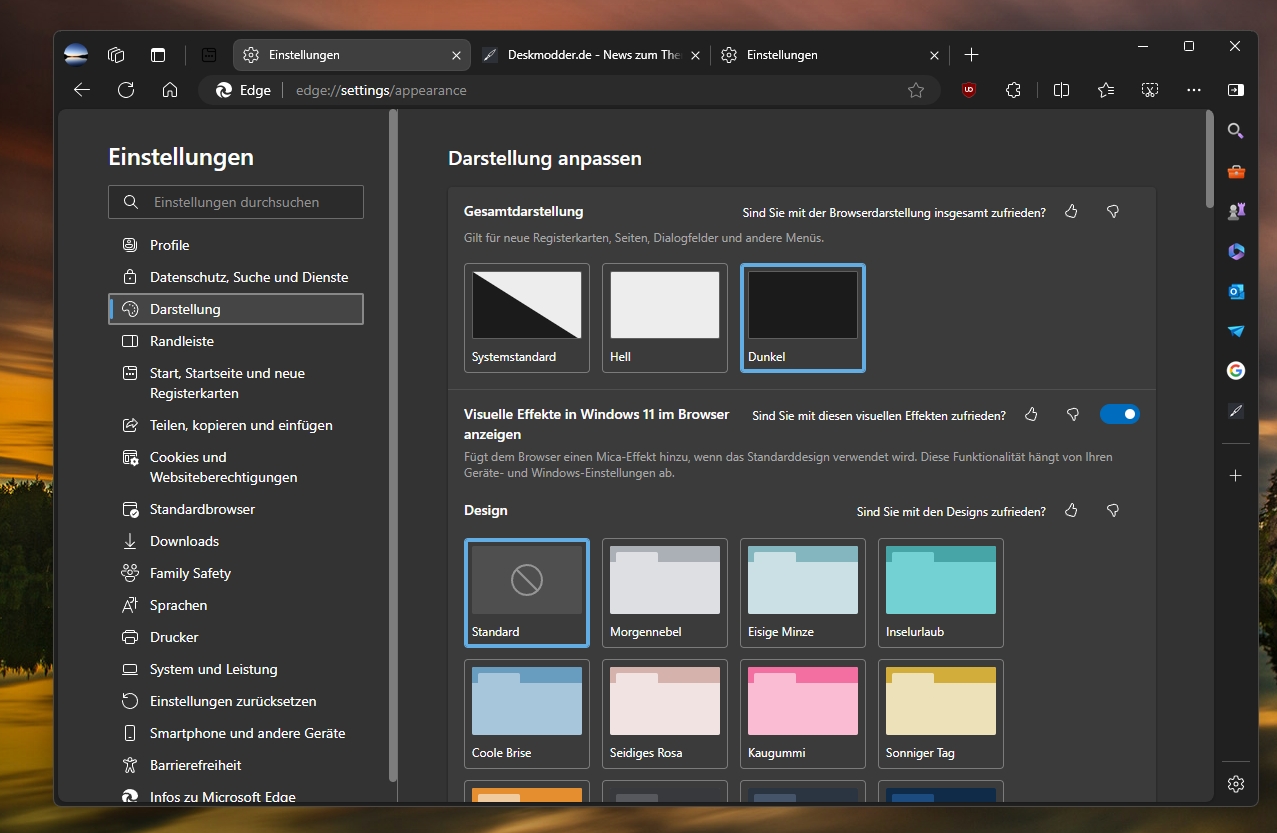Open Einstellungen zurücksetzen section
This screenshot has height=833, width=1277.
point(235,701)
